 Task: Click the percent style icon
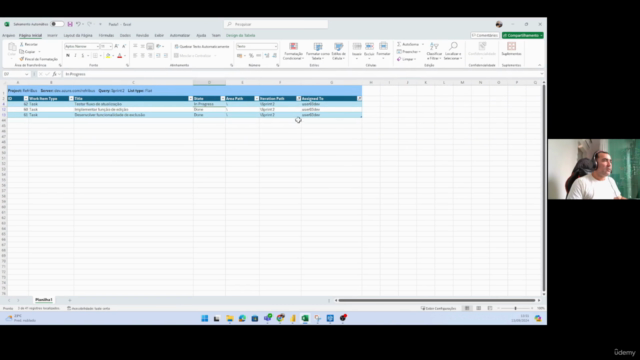coord(251,56)
